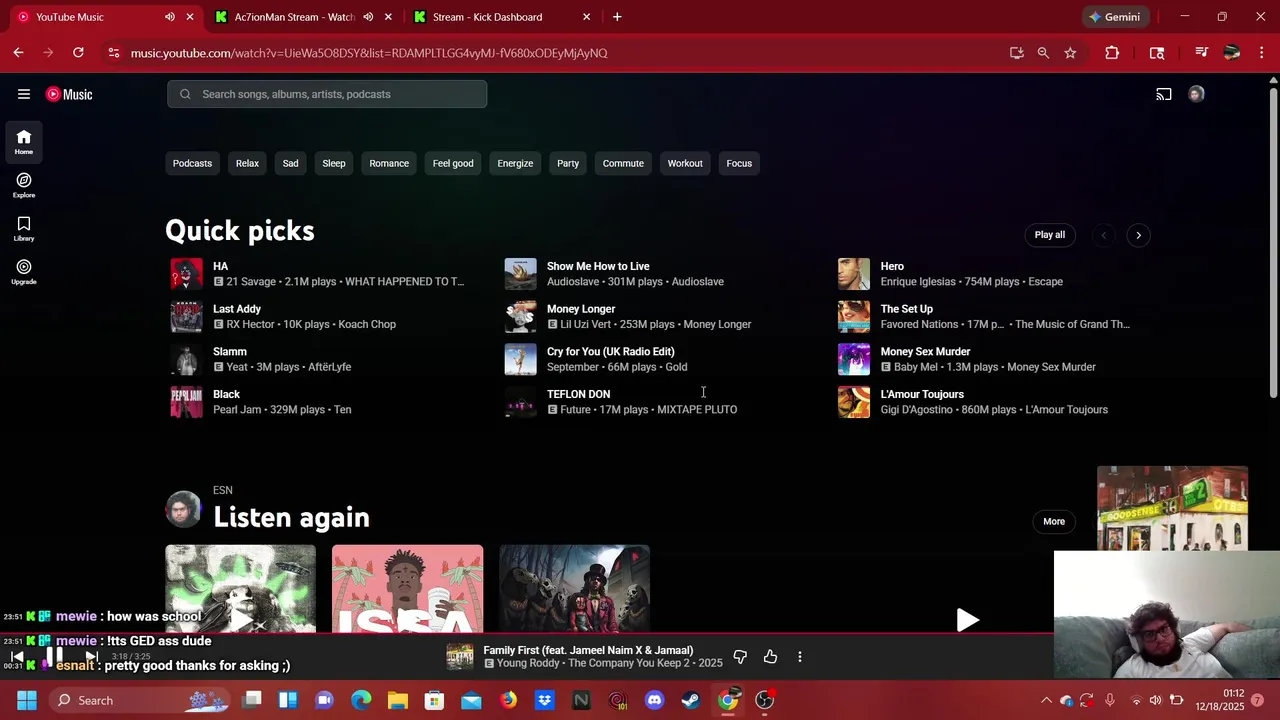This screenshot has height=720, width=1280.
Task: Select the Romance mood chip
Action: pyautogui.click(x=389, y=163)
